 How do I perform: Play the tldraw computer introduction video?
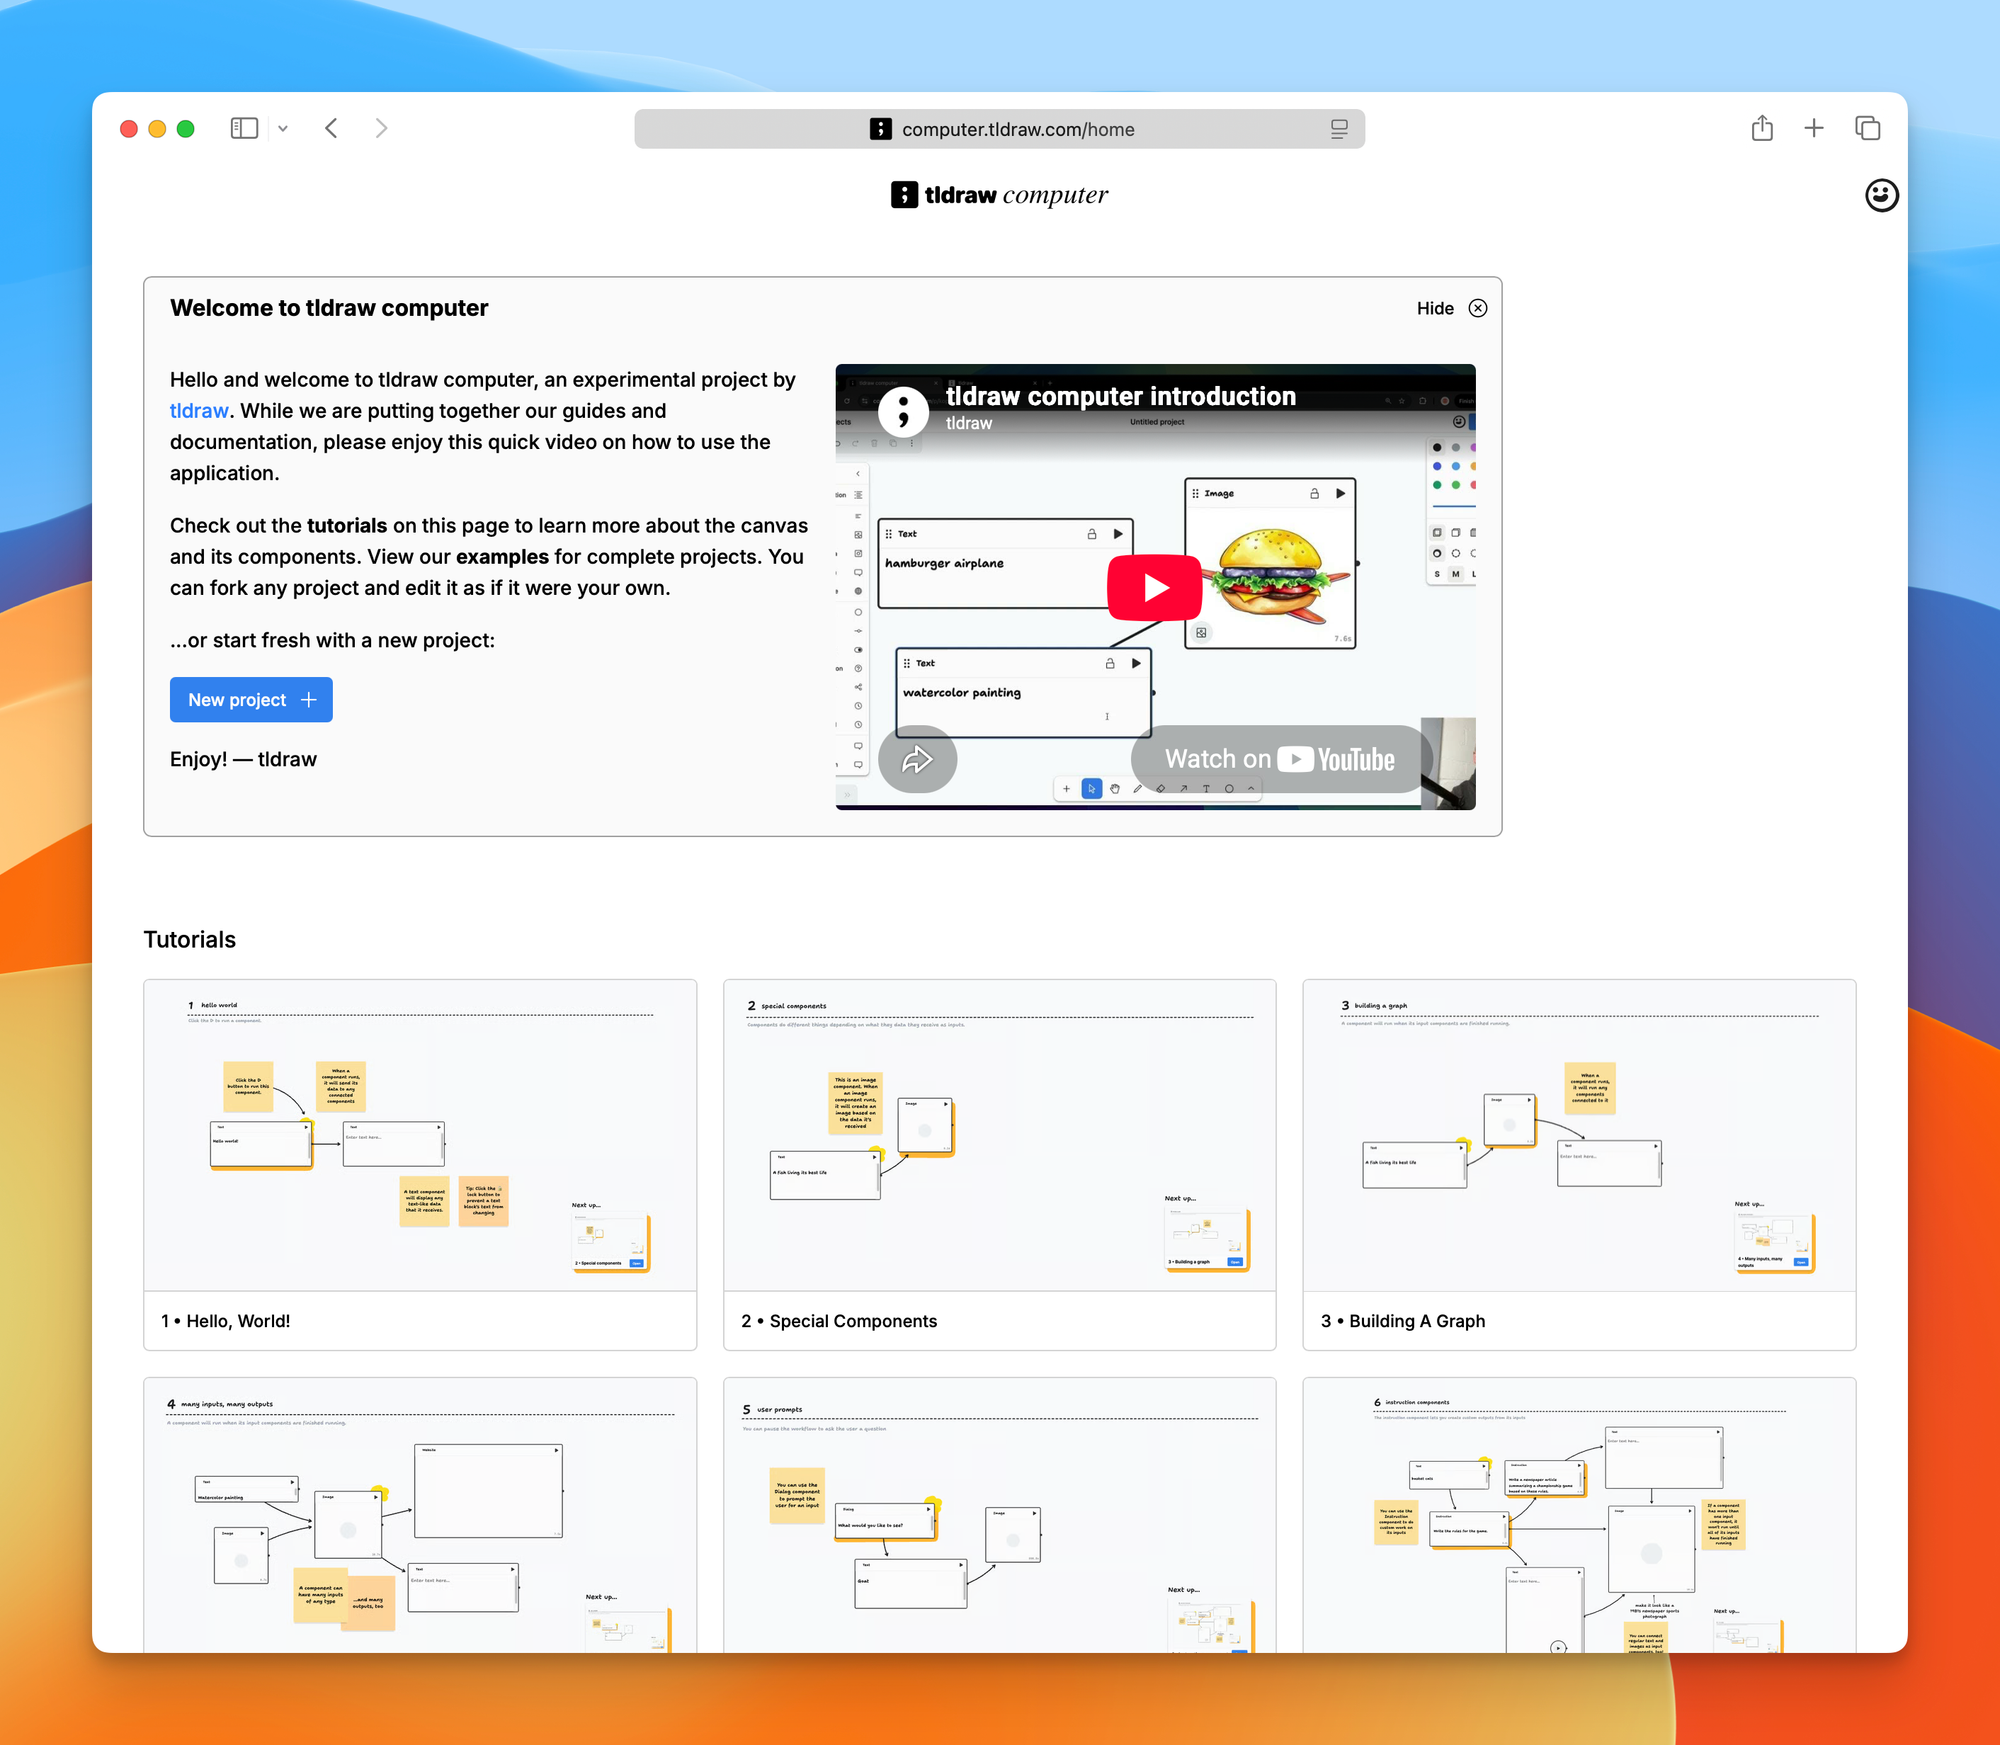pos(1154,588)
